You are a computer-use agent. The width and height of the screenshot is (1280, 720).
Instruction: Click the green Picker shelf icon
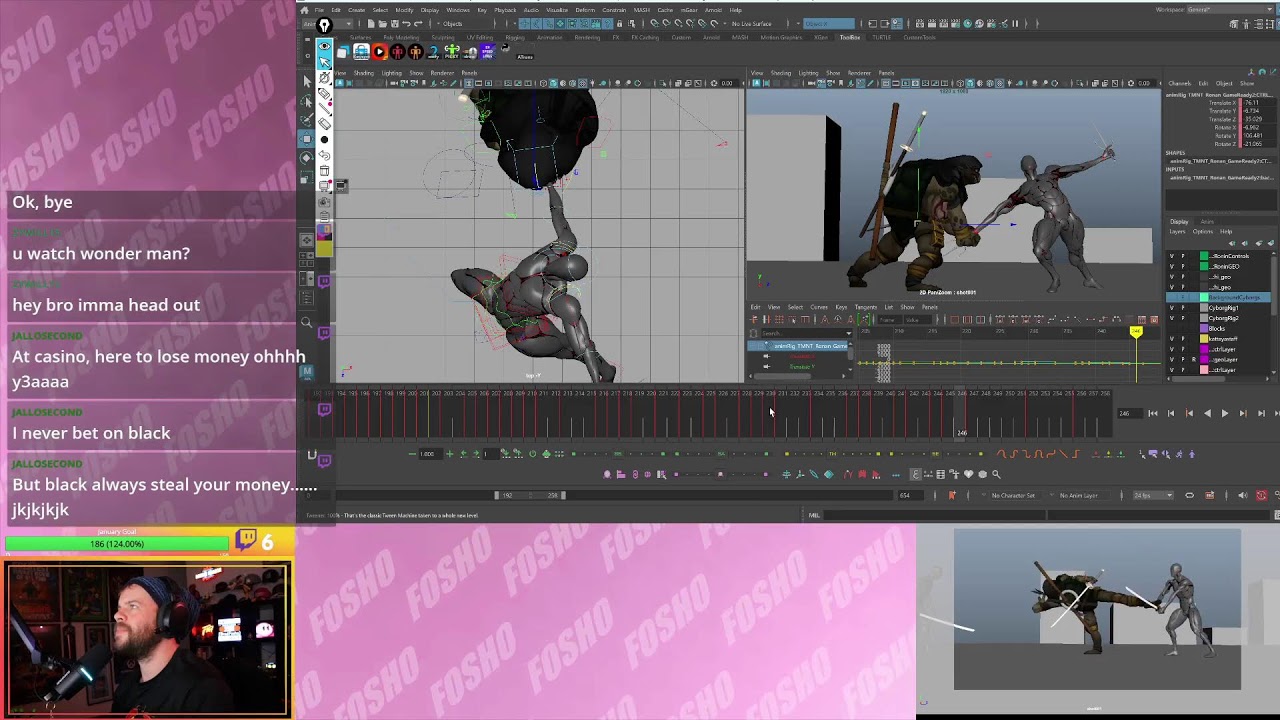point(452,51)
